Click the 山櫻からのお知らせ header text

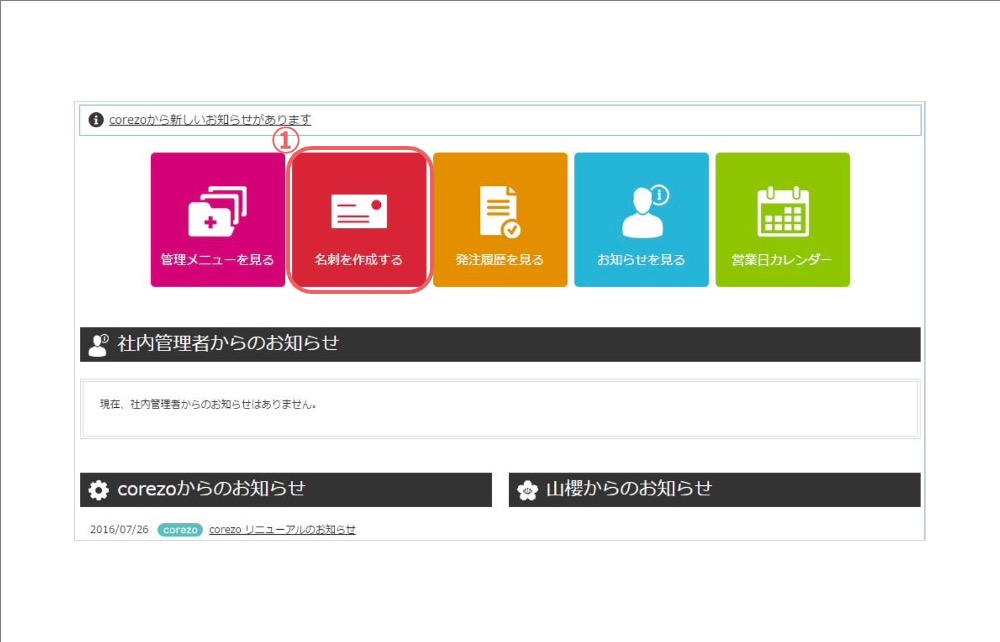click(629, 489)
